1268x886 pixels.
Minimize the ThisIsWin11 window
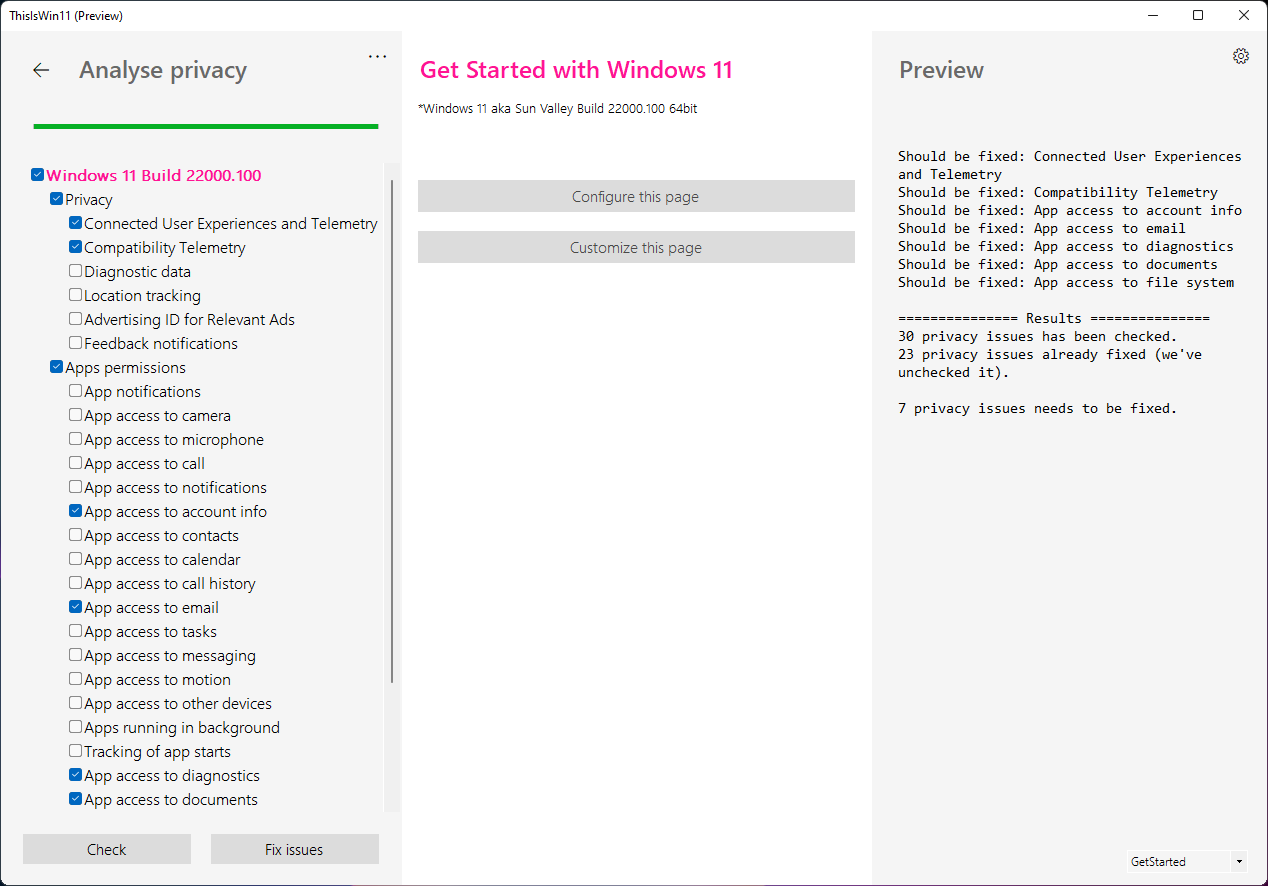pyautogui.click(x=1152, y=15)
